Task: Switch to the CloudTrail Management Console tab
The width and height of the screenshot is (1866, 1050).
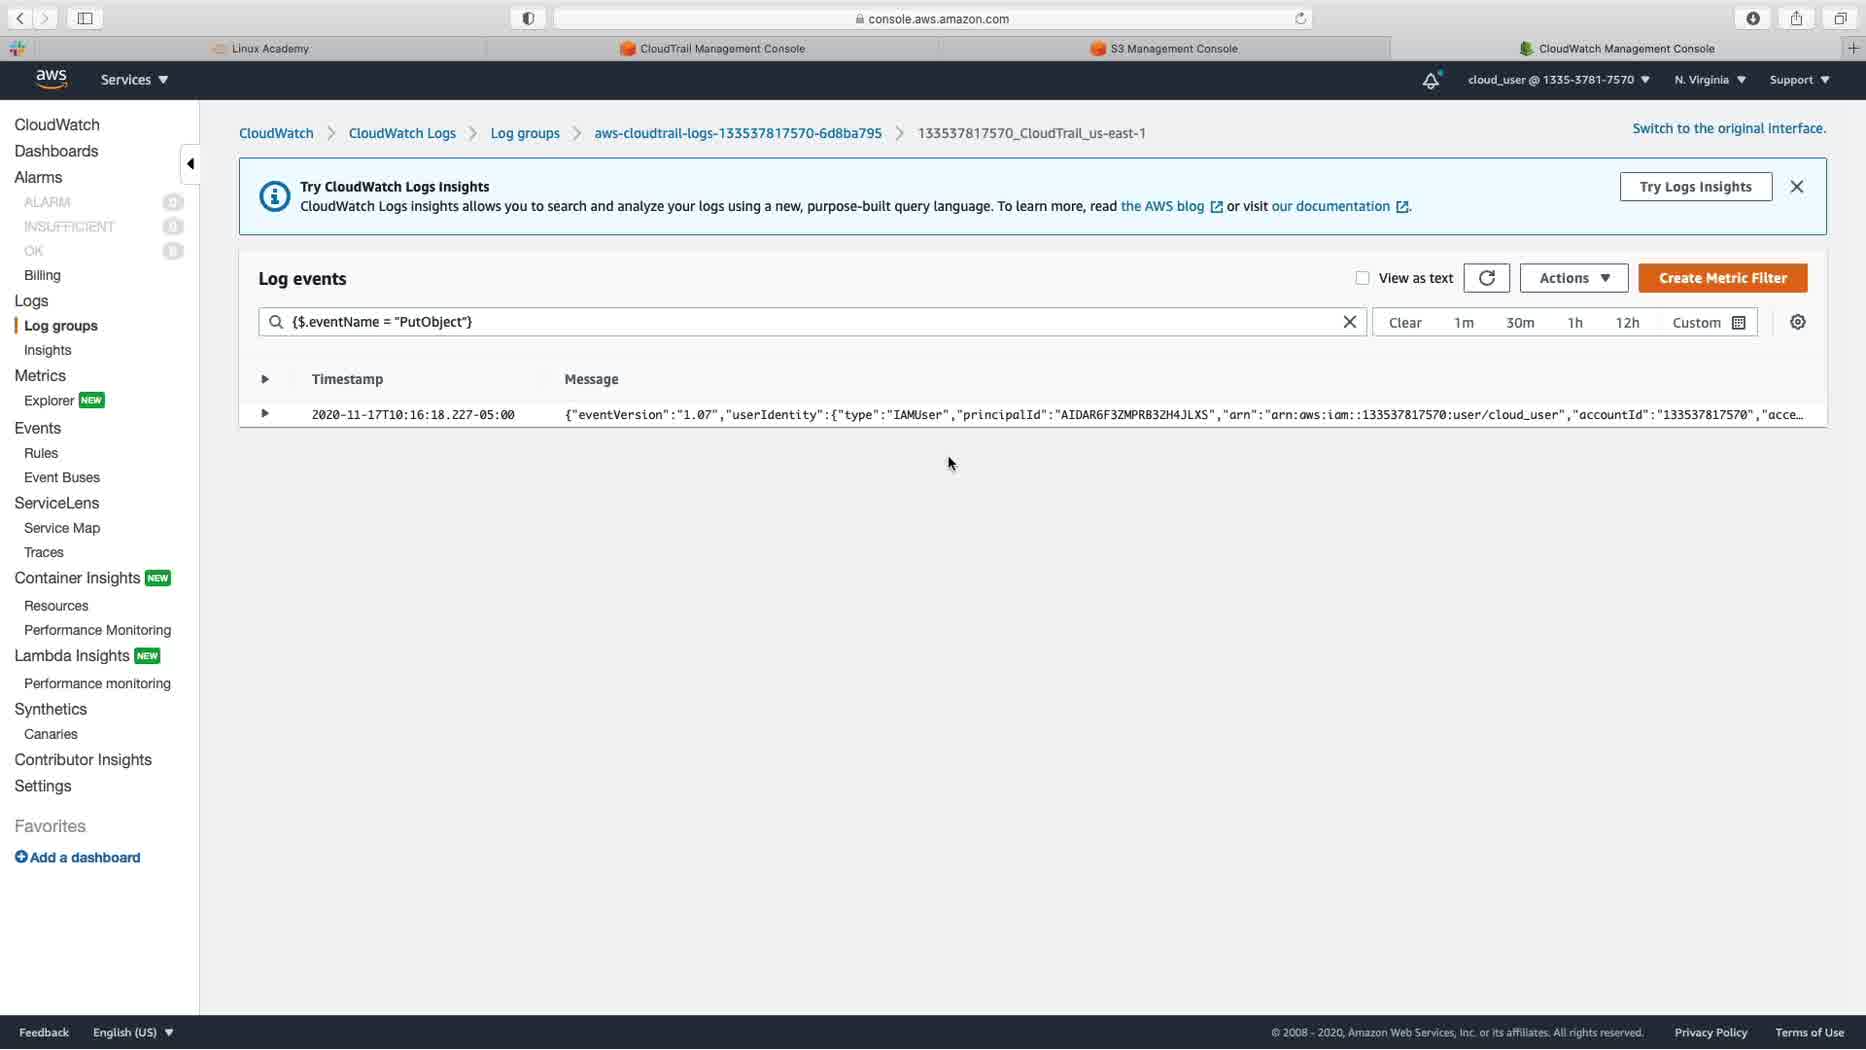Action: pyautogui.click(x=712, y=48)
